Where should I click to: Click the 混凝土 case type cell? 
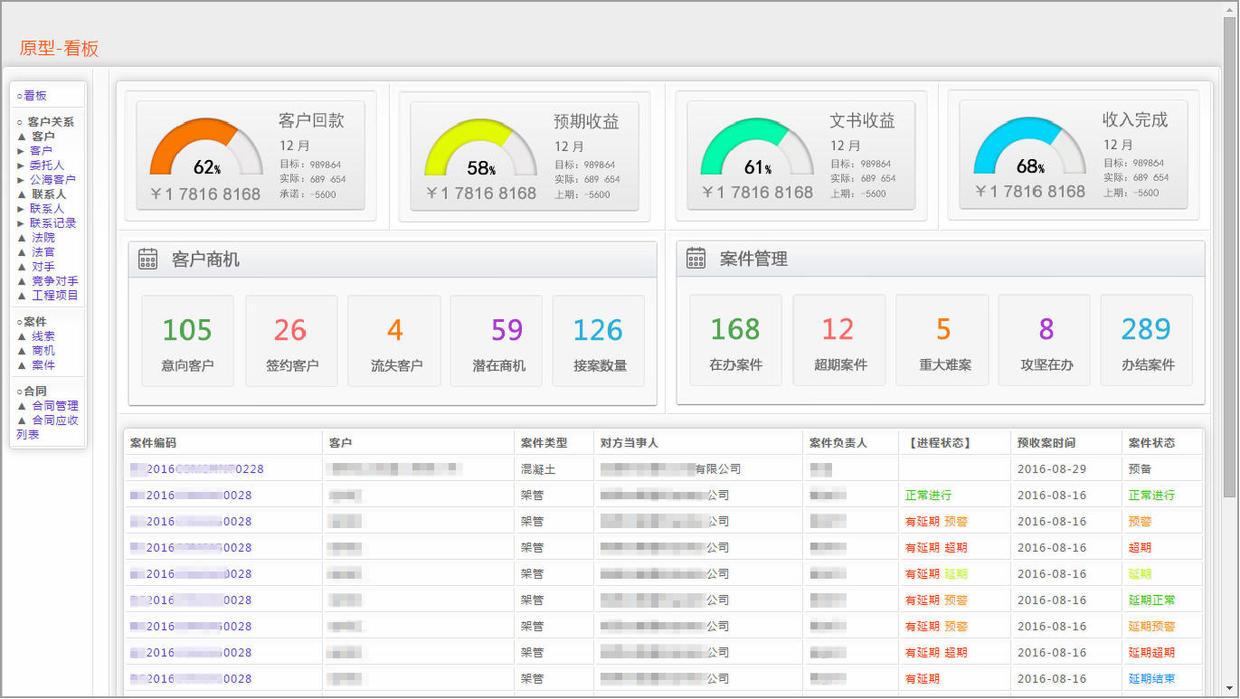(x=538, y=469)
